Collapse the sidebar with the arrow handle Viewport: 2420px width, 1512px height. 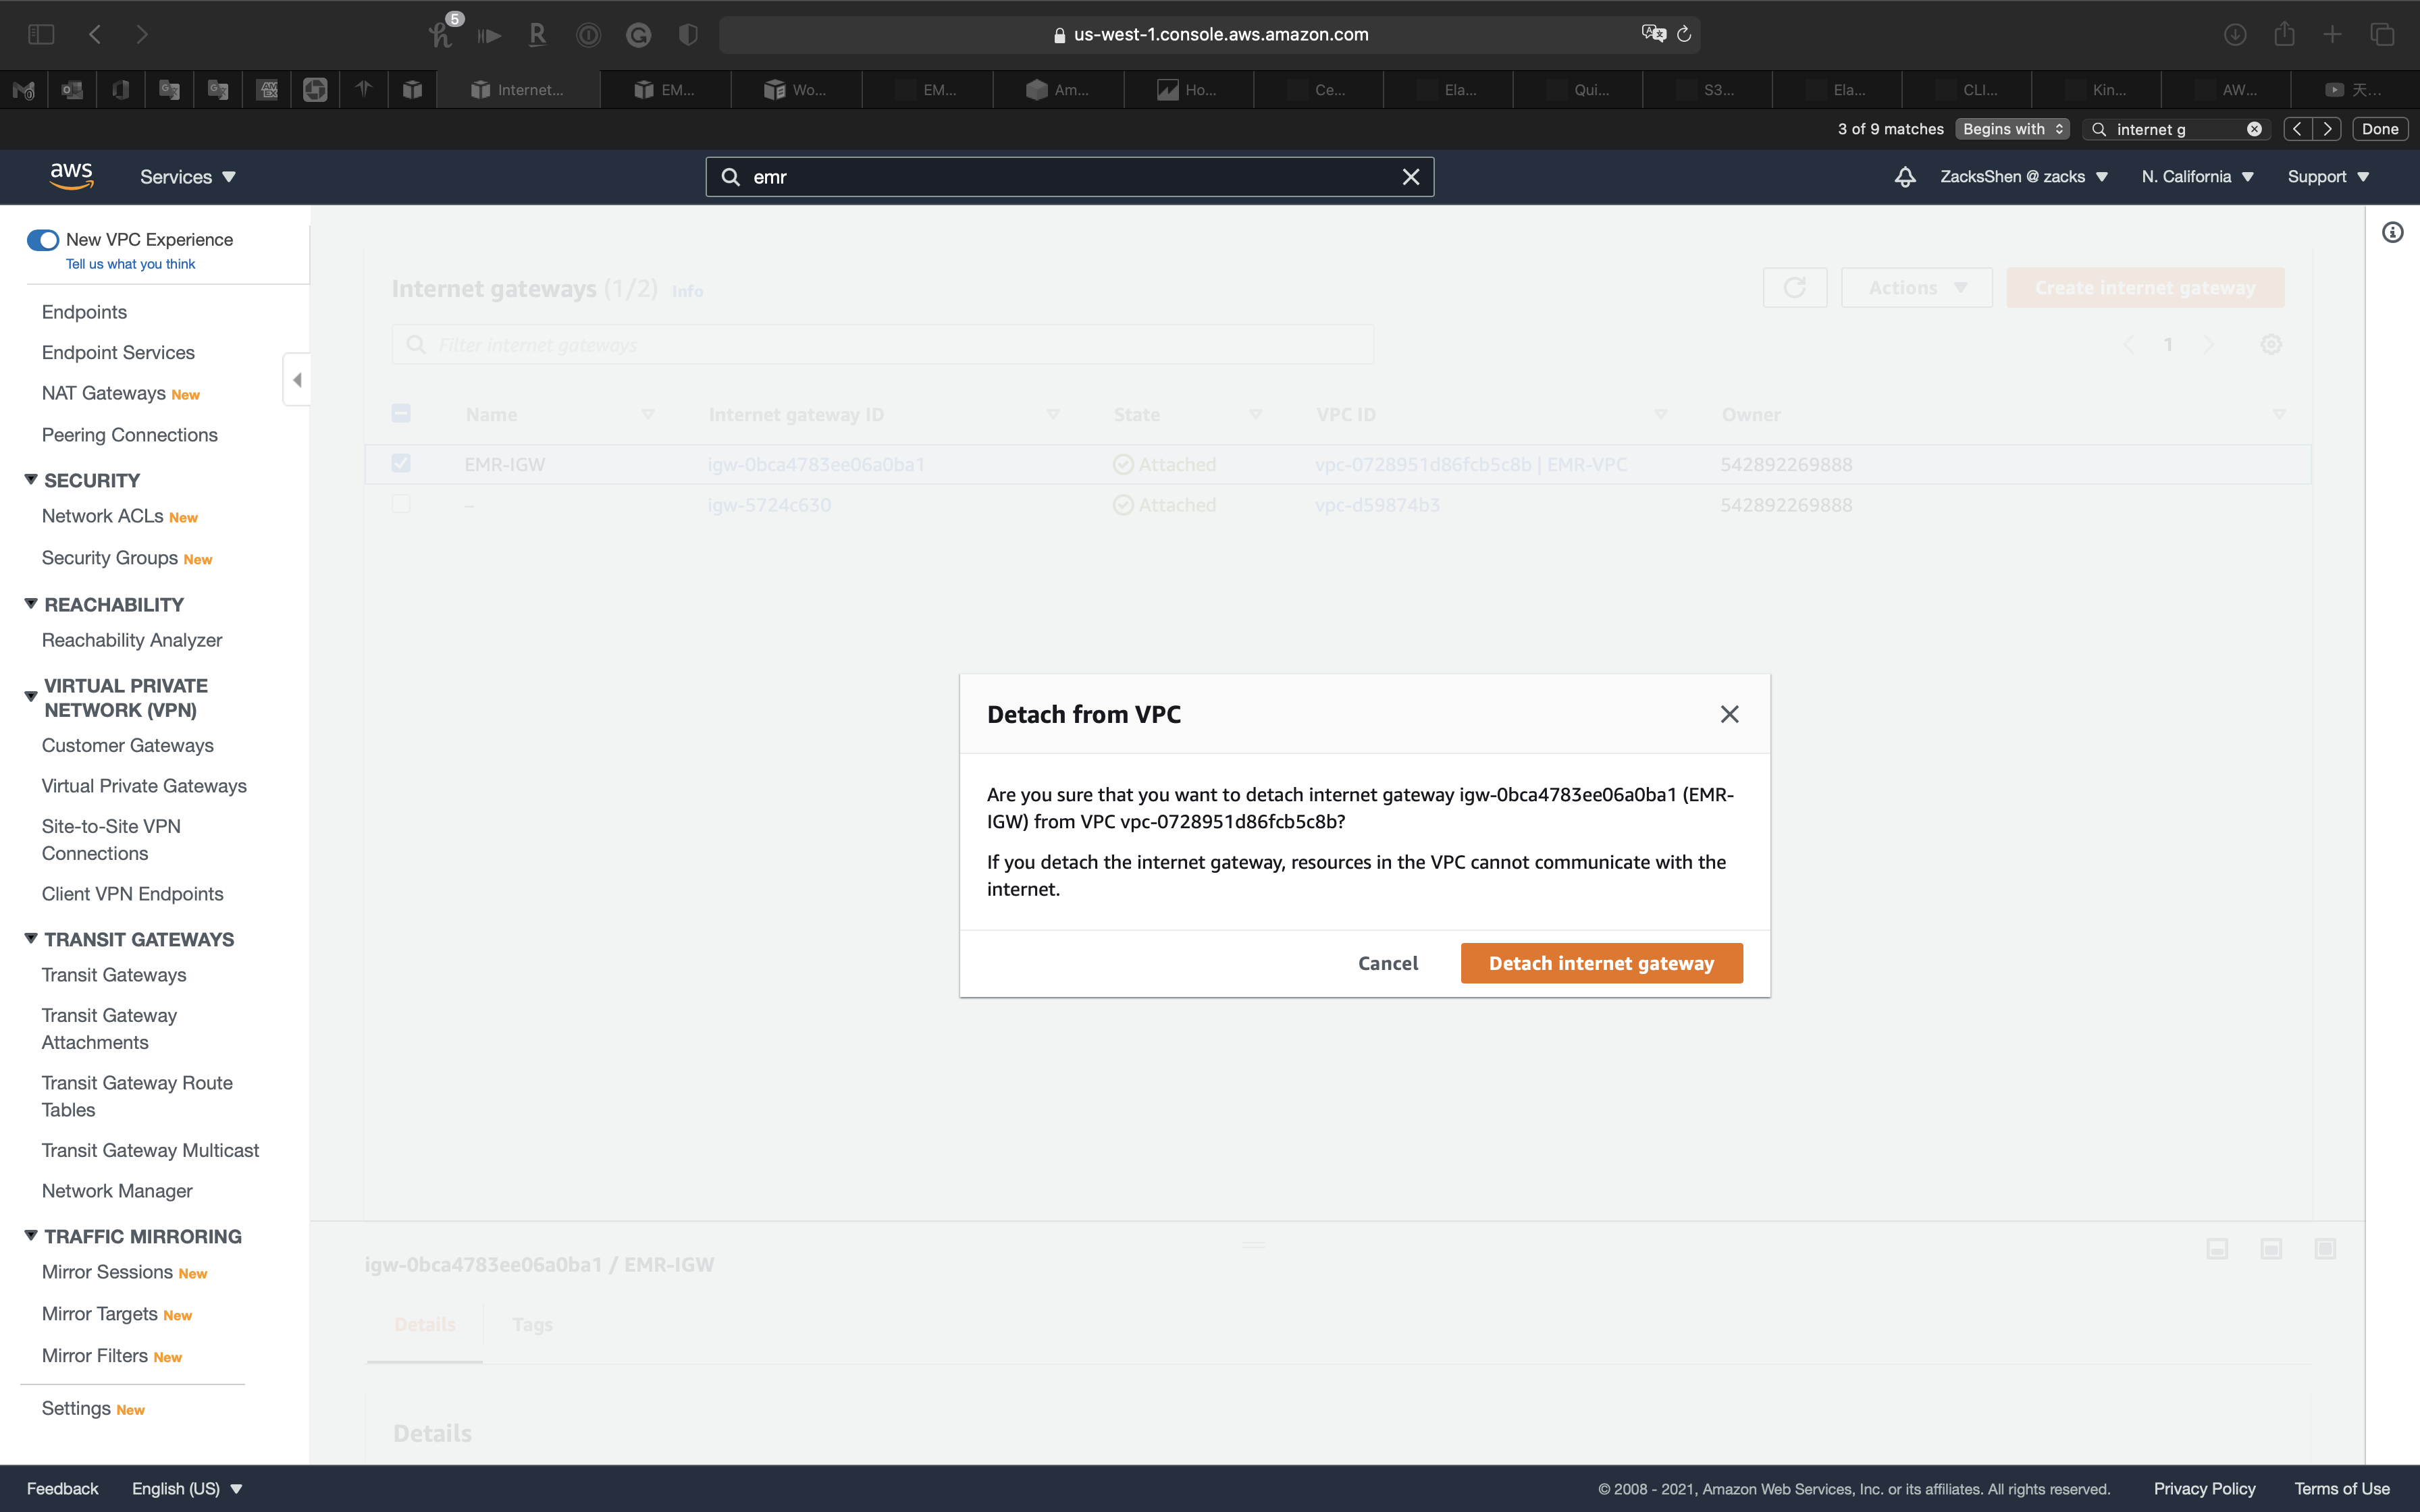(x=297, y=380)
